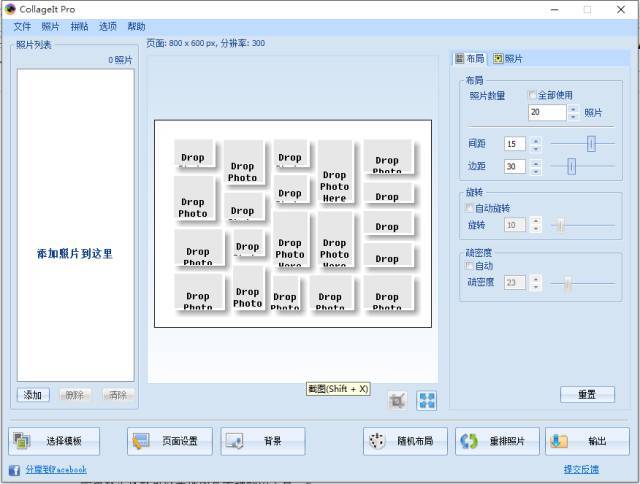Click the 重置 reset button
Viewport: 640px width, 484px height.
587,394
